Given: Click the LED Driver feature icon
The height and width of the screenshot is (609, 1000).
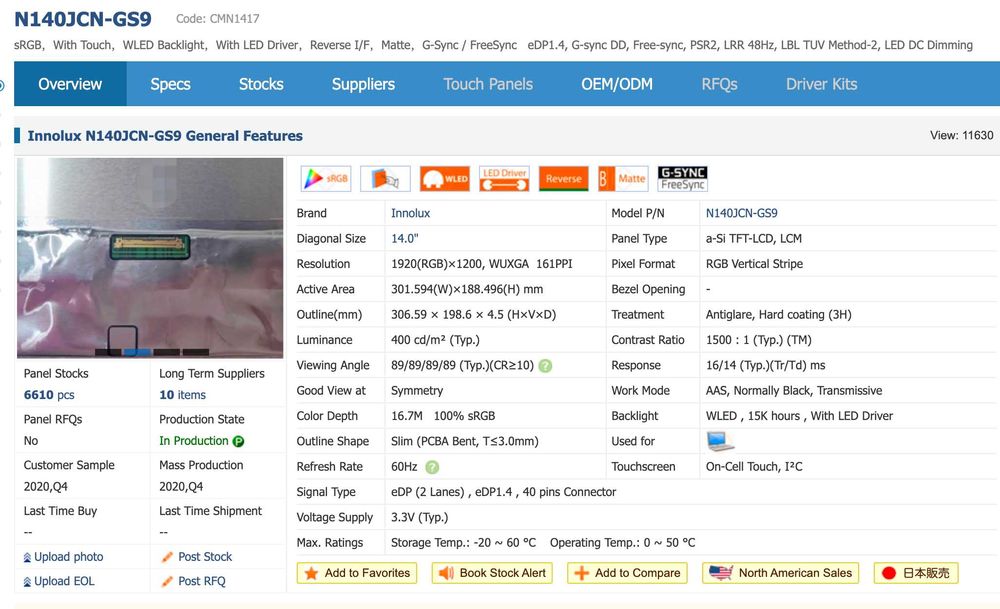Looking at the screenshot, I should [x=504, y=179].
